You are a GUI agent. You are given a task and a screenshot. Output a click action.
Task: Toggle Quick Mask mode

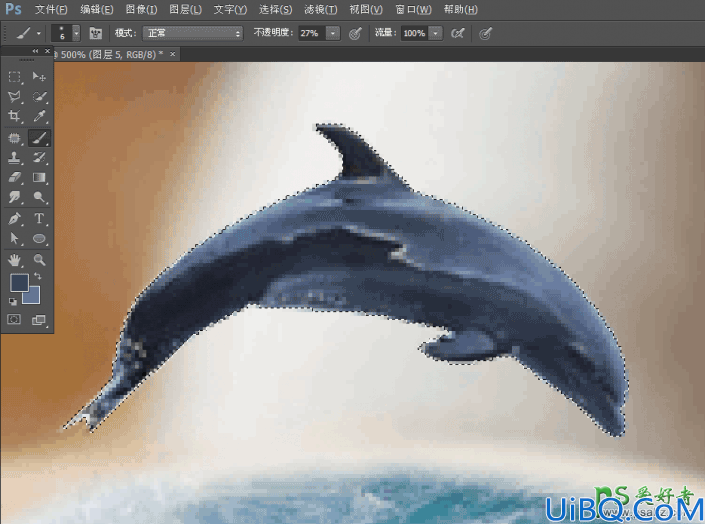[14, 320]
